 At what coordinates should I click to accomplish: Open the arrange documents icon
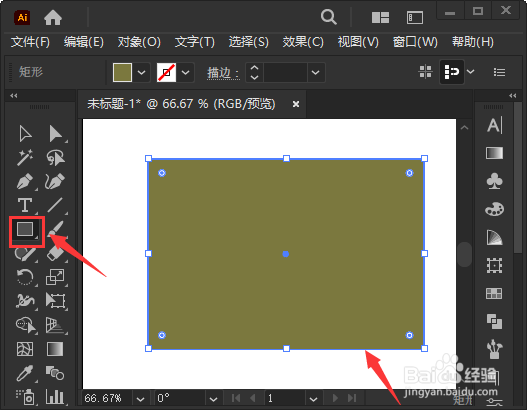click(380, 17)
